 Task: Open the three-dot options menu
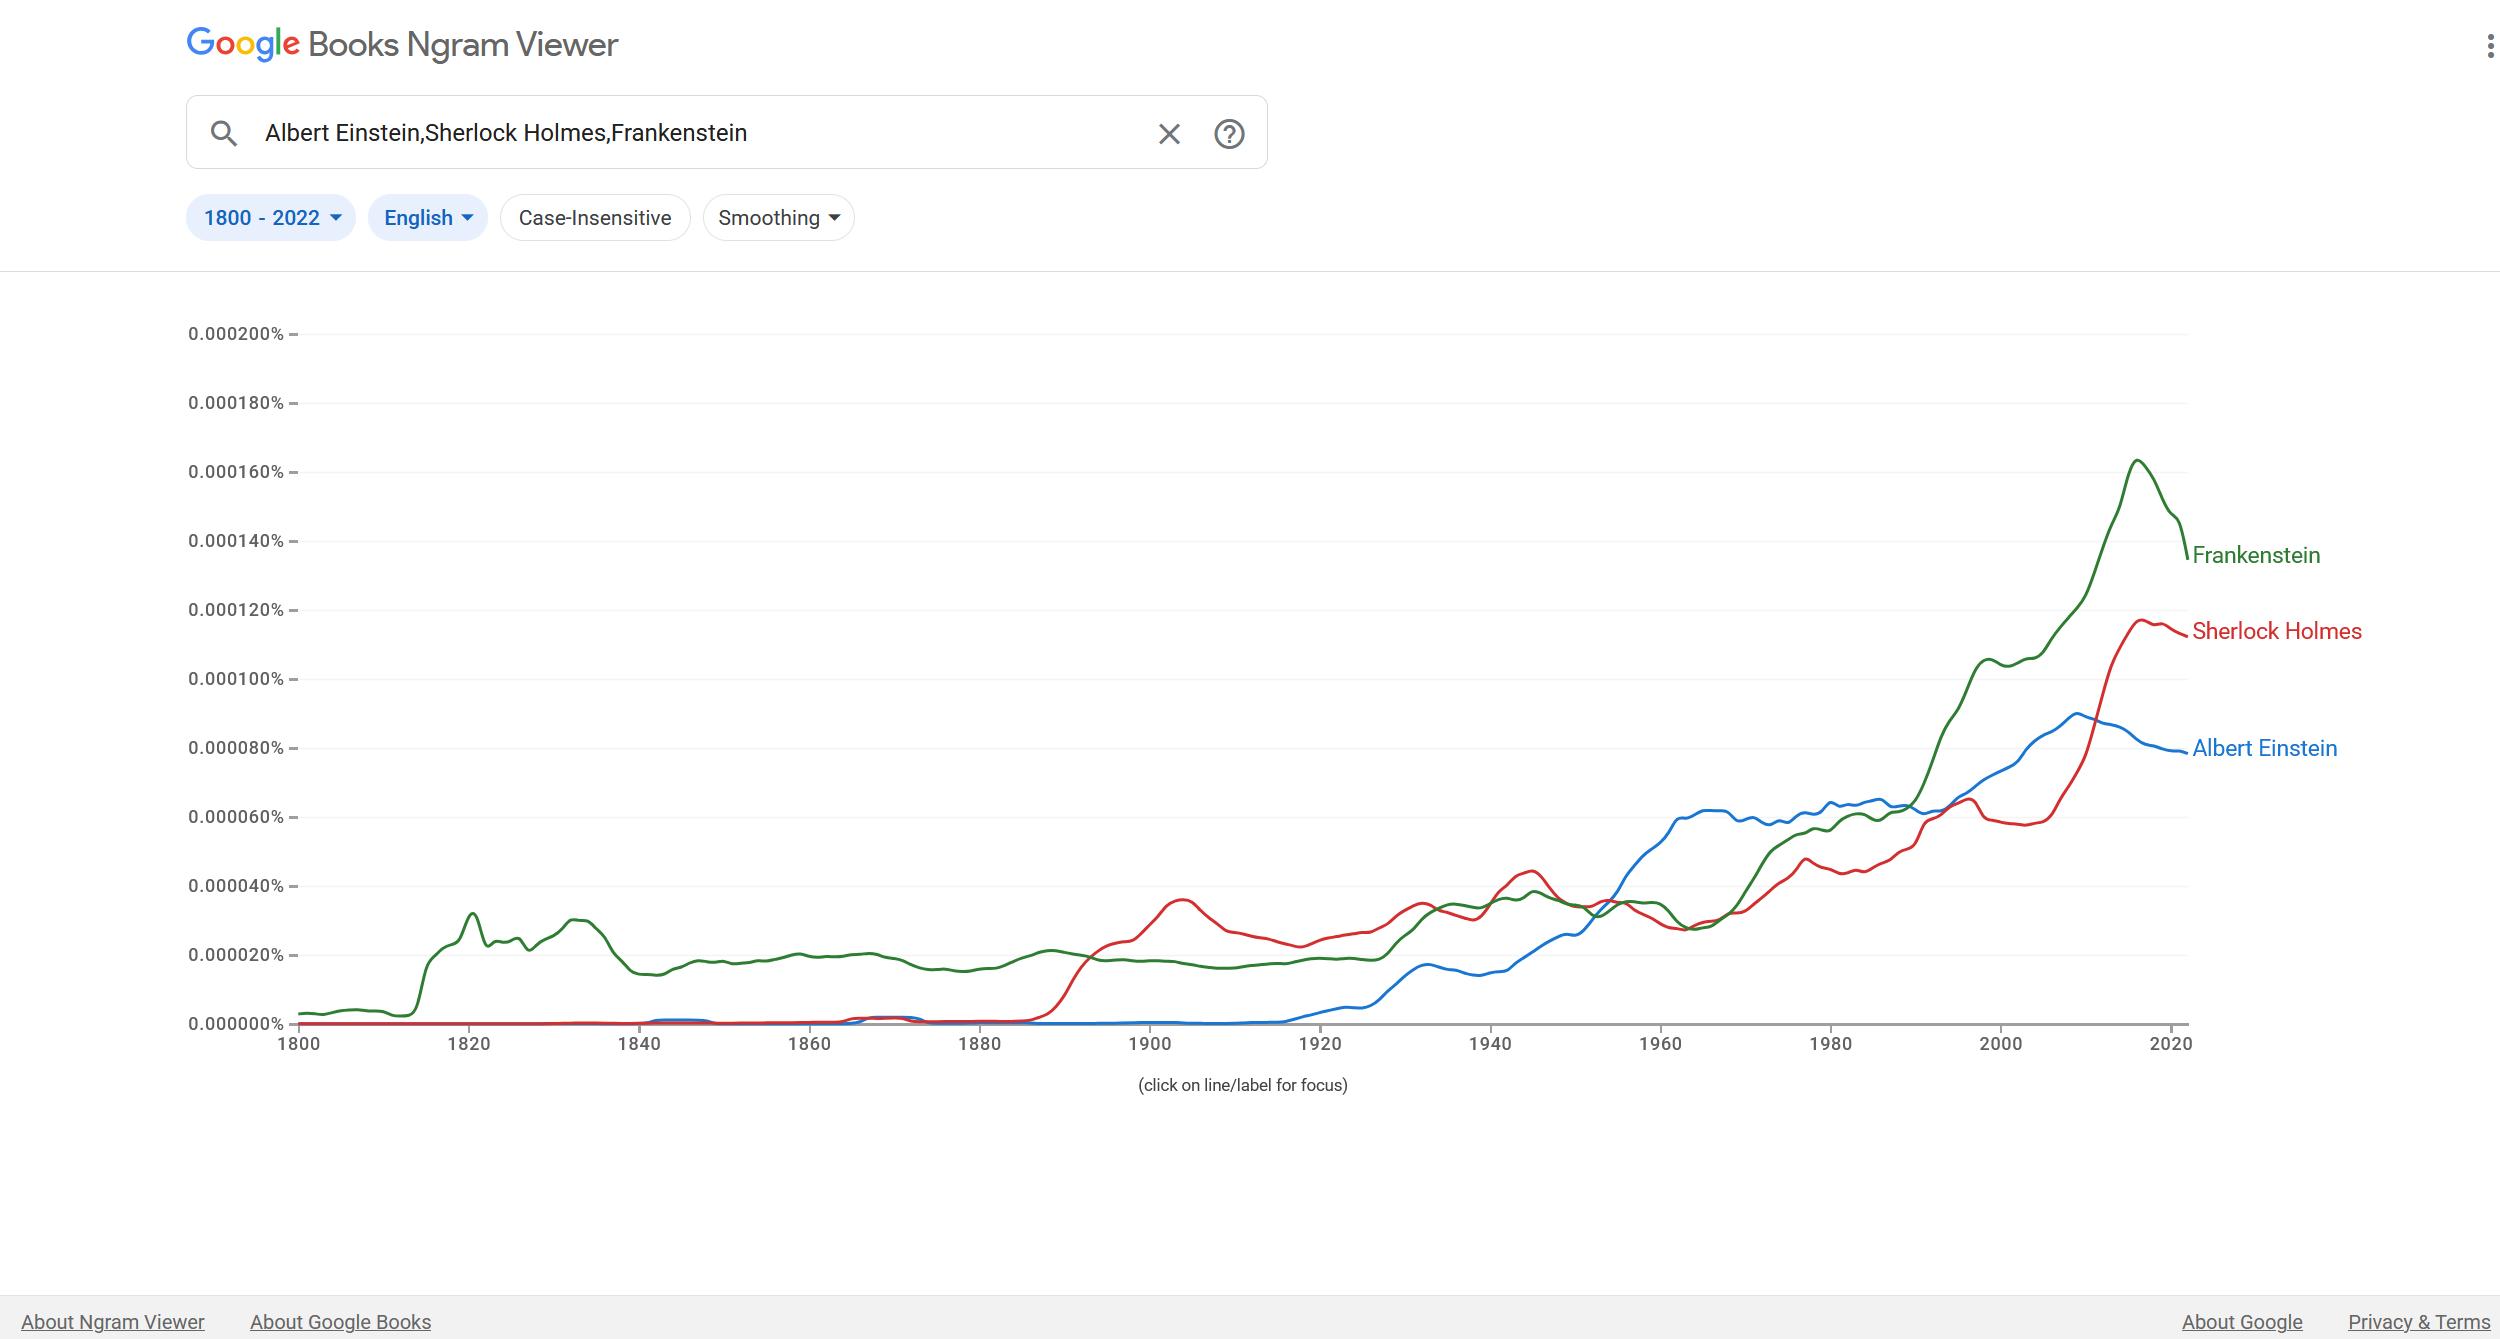coord(2490,46)
